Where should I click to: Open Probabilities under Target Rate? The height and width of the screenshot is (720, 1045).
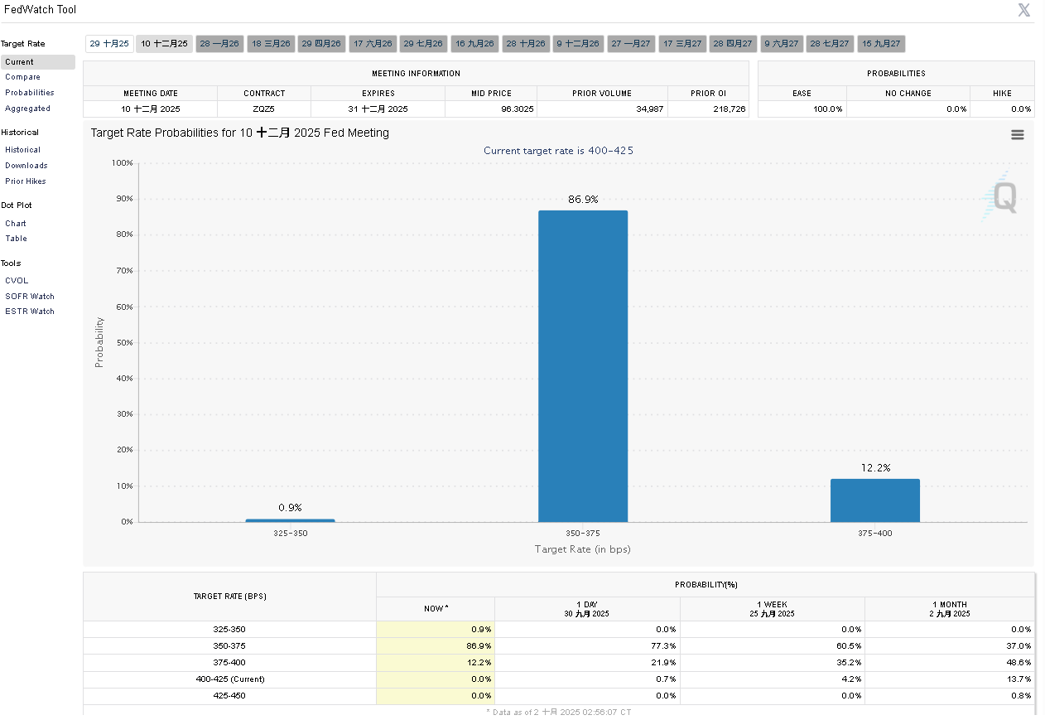click(x=29, y=93)
